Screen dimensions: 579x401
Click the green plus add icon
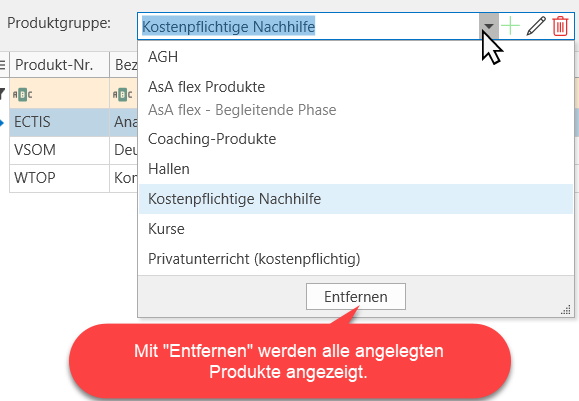pyautogui.click(x=511, y=26)
